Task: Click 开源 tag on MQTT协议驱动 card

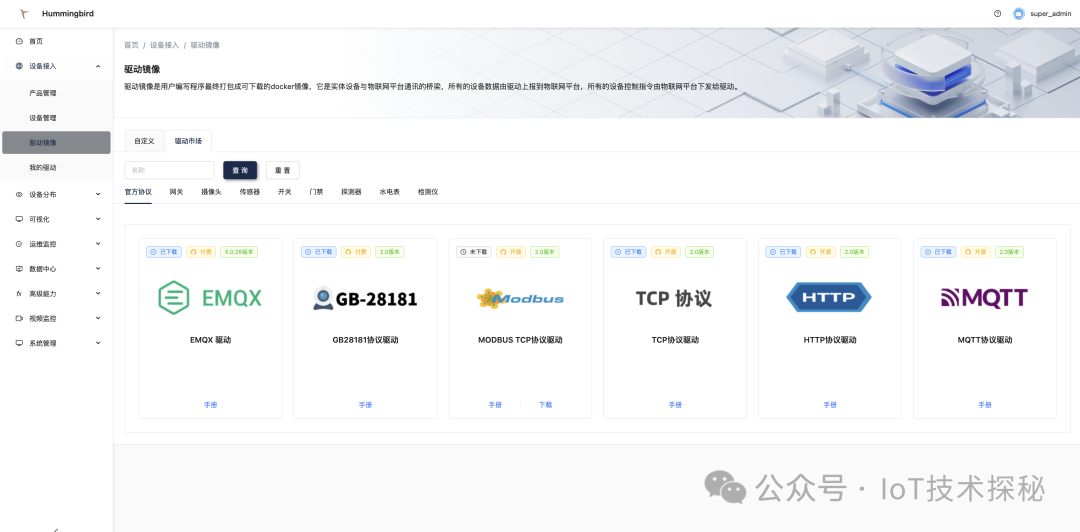Action: coord(975,252)
